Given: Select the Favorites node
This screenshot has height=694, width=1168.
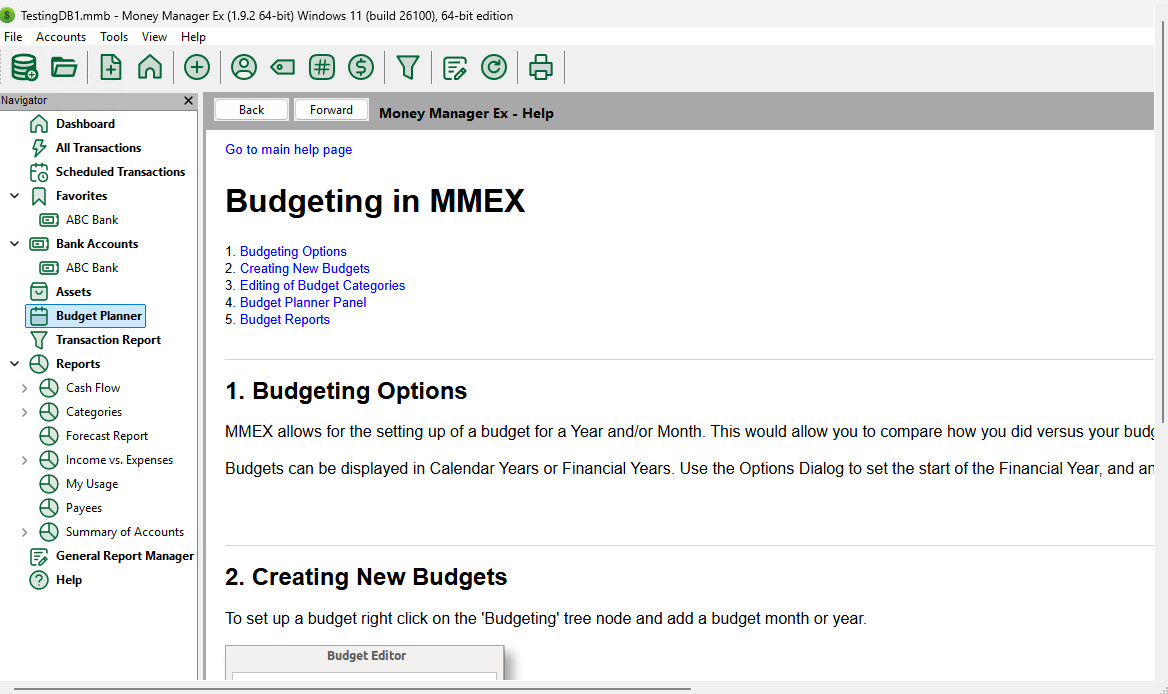Looking at the screenshot, I should 81,196.
